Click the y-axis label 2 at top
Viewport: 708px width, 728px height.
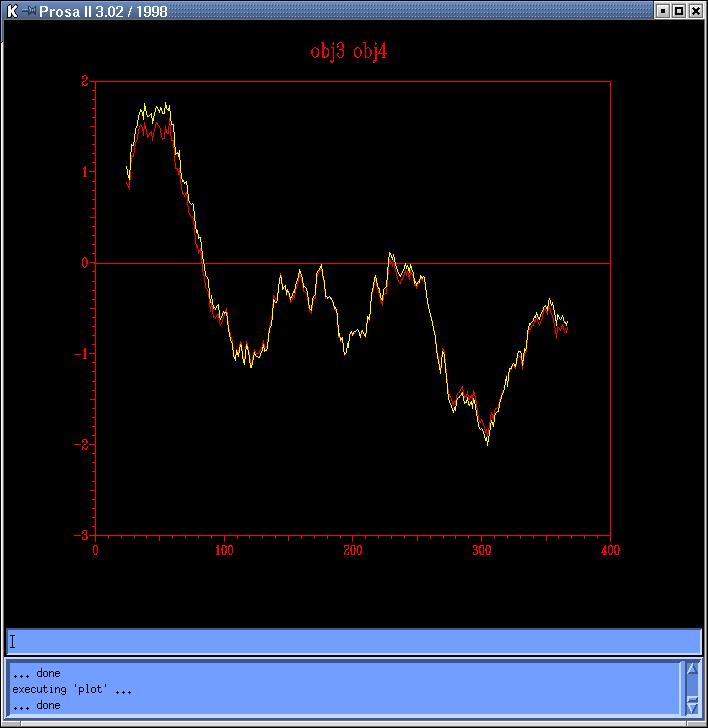coord(85,80)
